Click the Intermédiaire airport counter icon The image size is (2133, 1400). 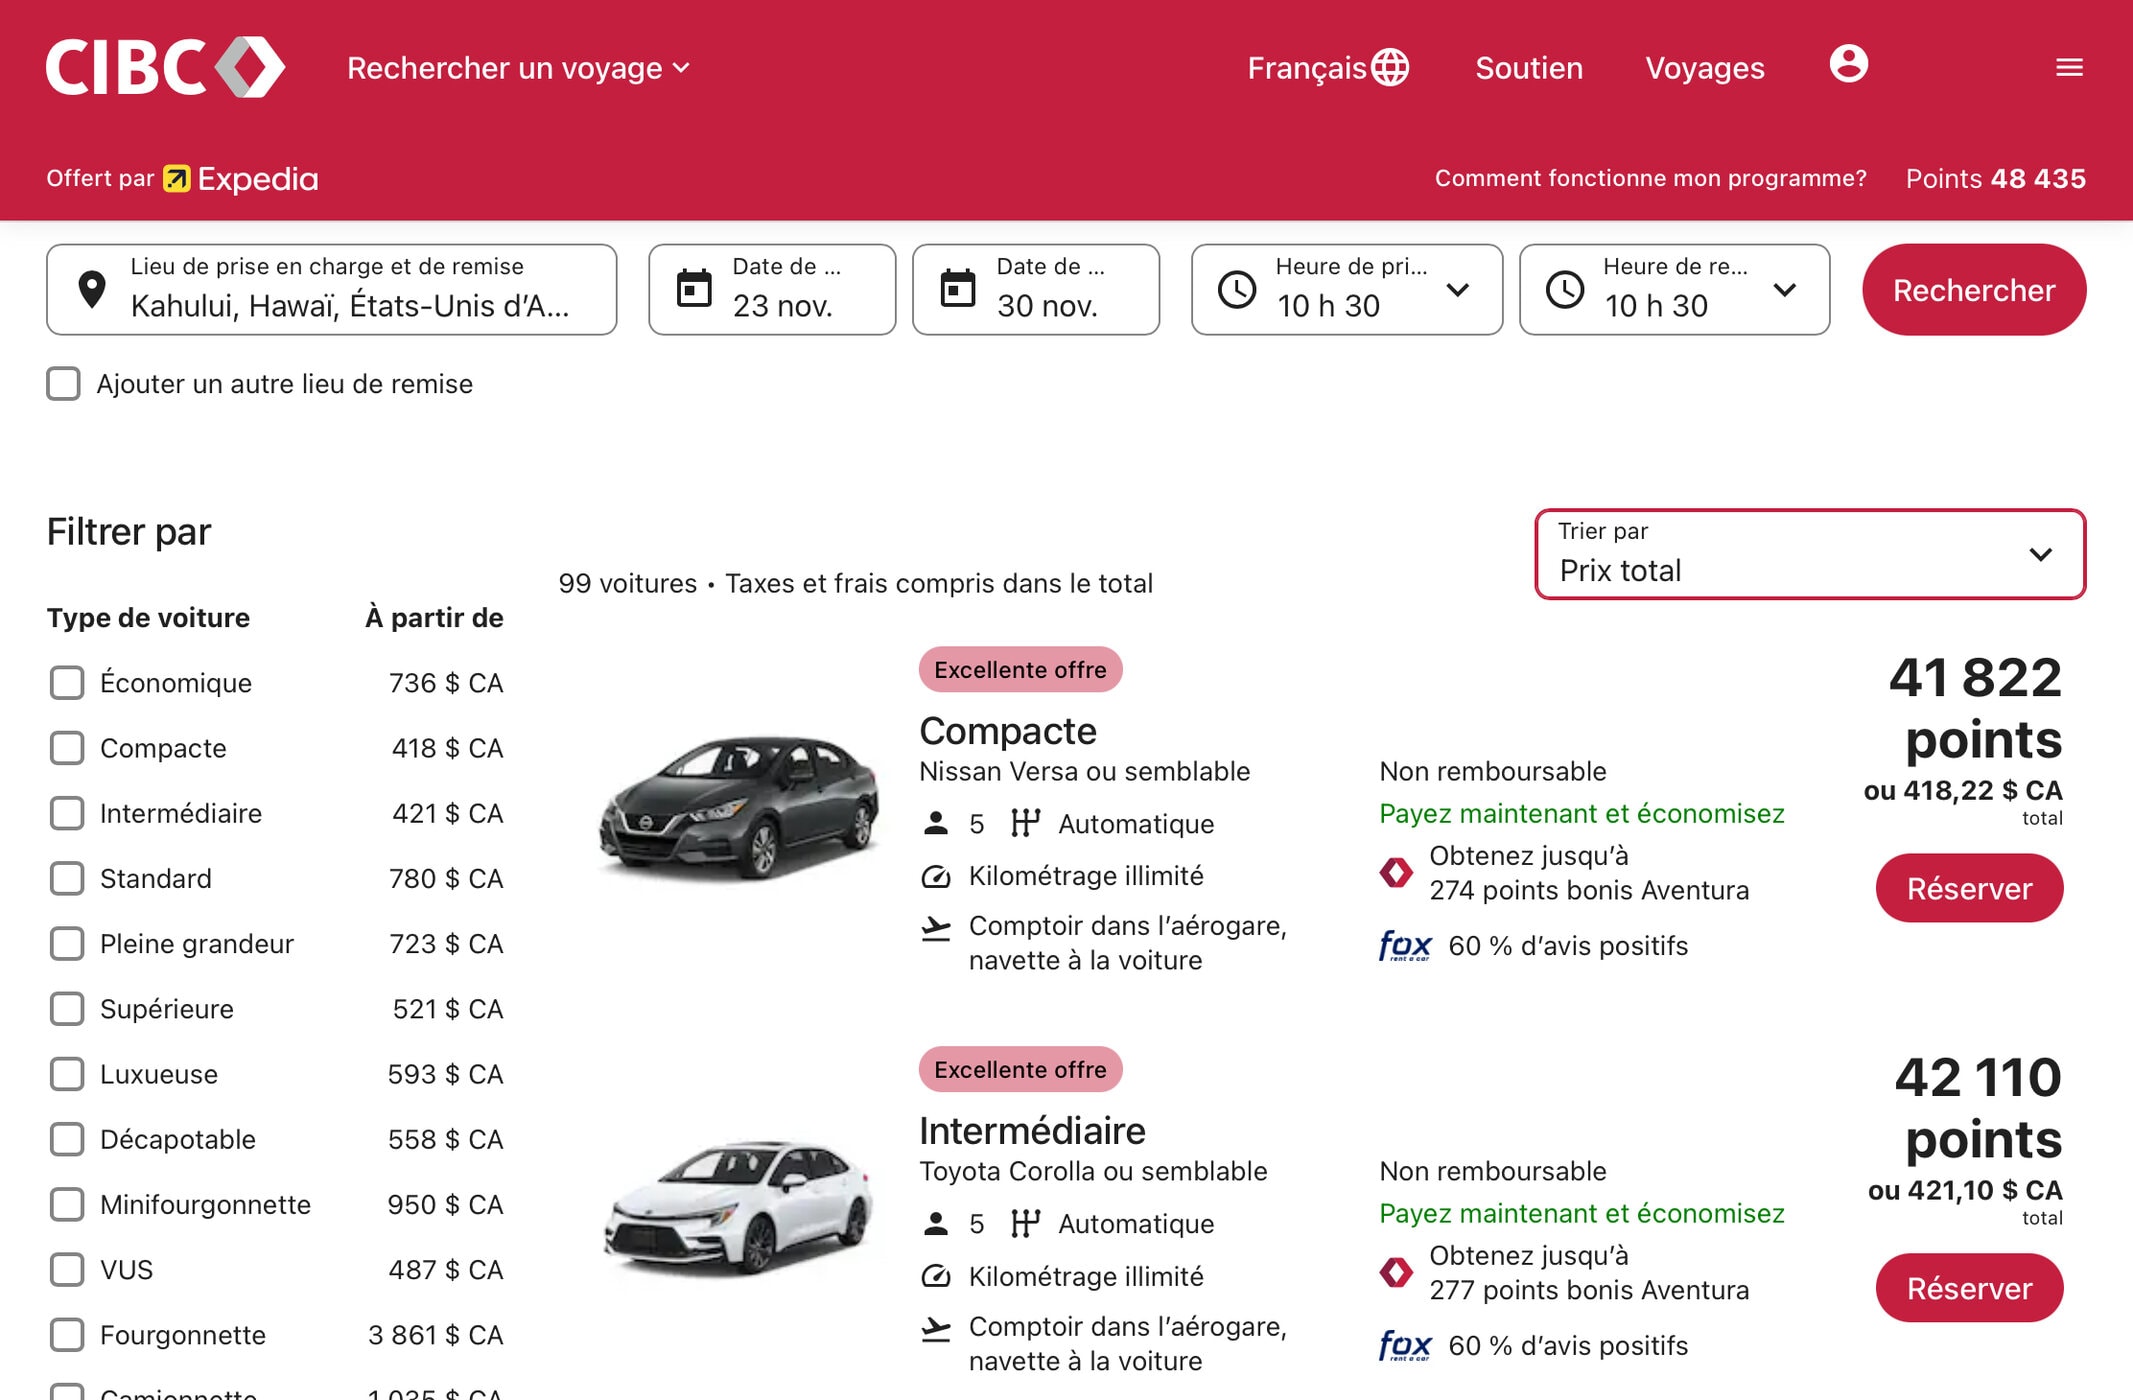pyautogui.click(x=936, y=1329)
